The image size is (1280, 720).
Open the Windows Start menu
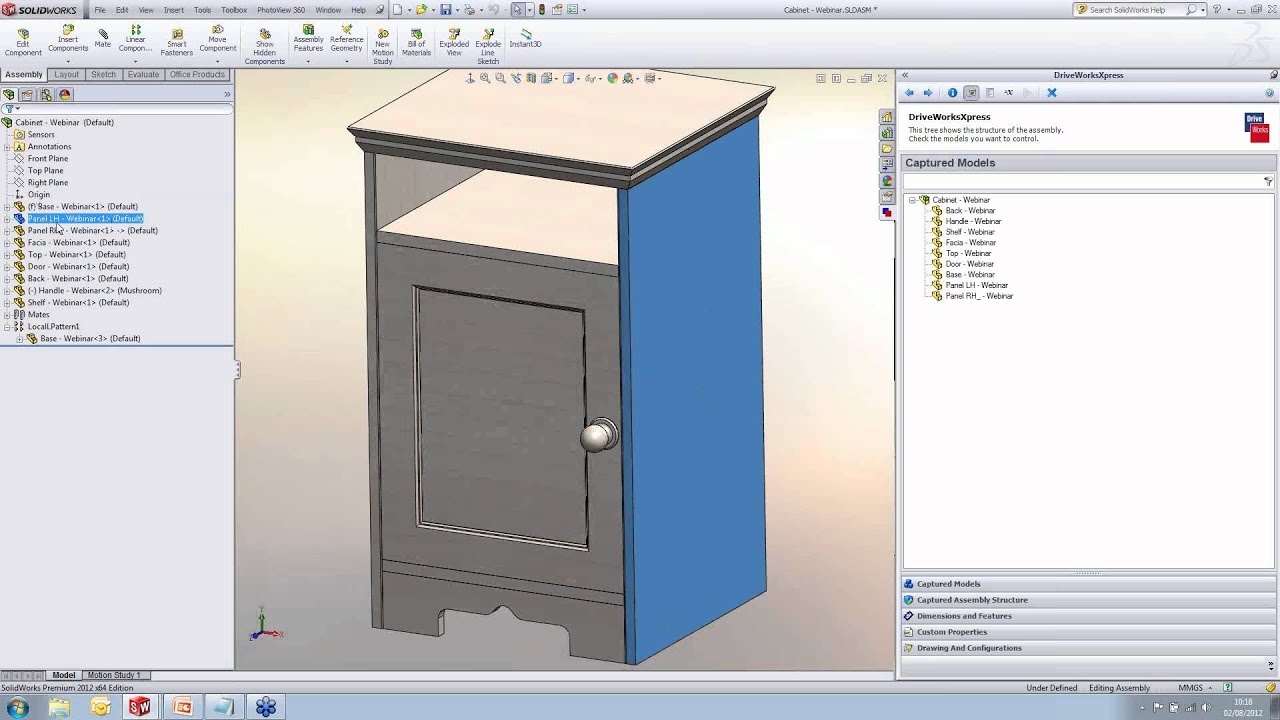click(x=17, y=707)
